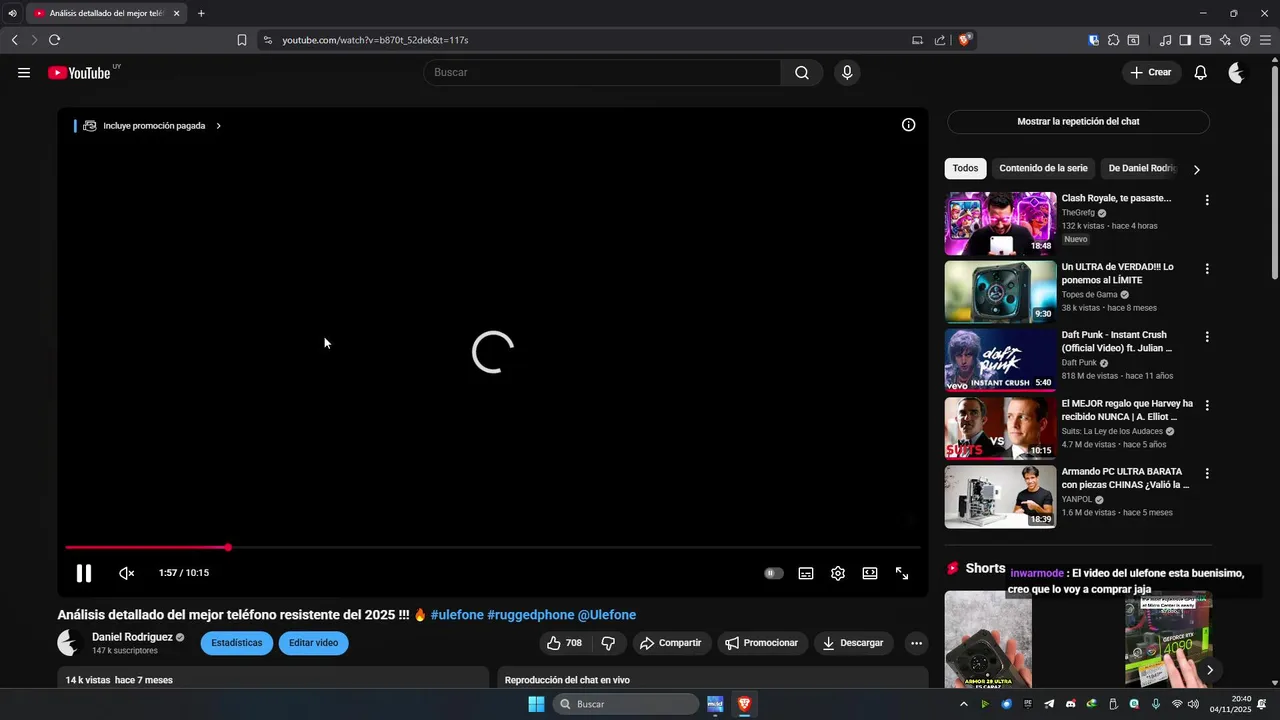Click the Daniel Rodriguez channel avatar
The image size is (1280, 720).
69,643
